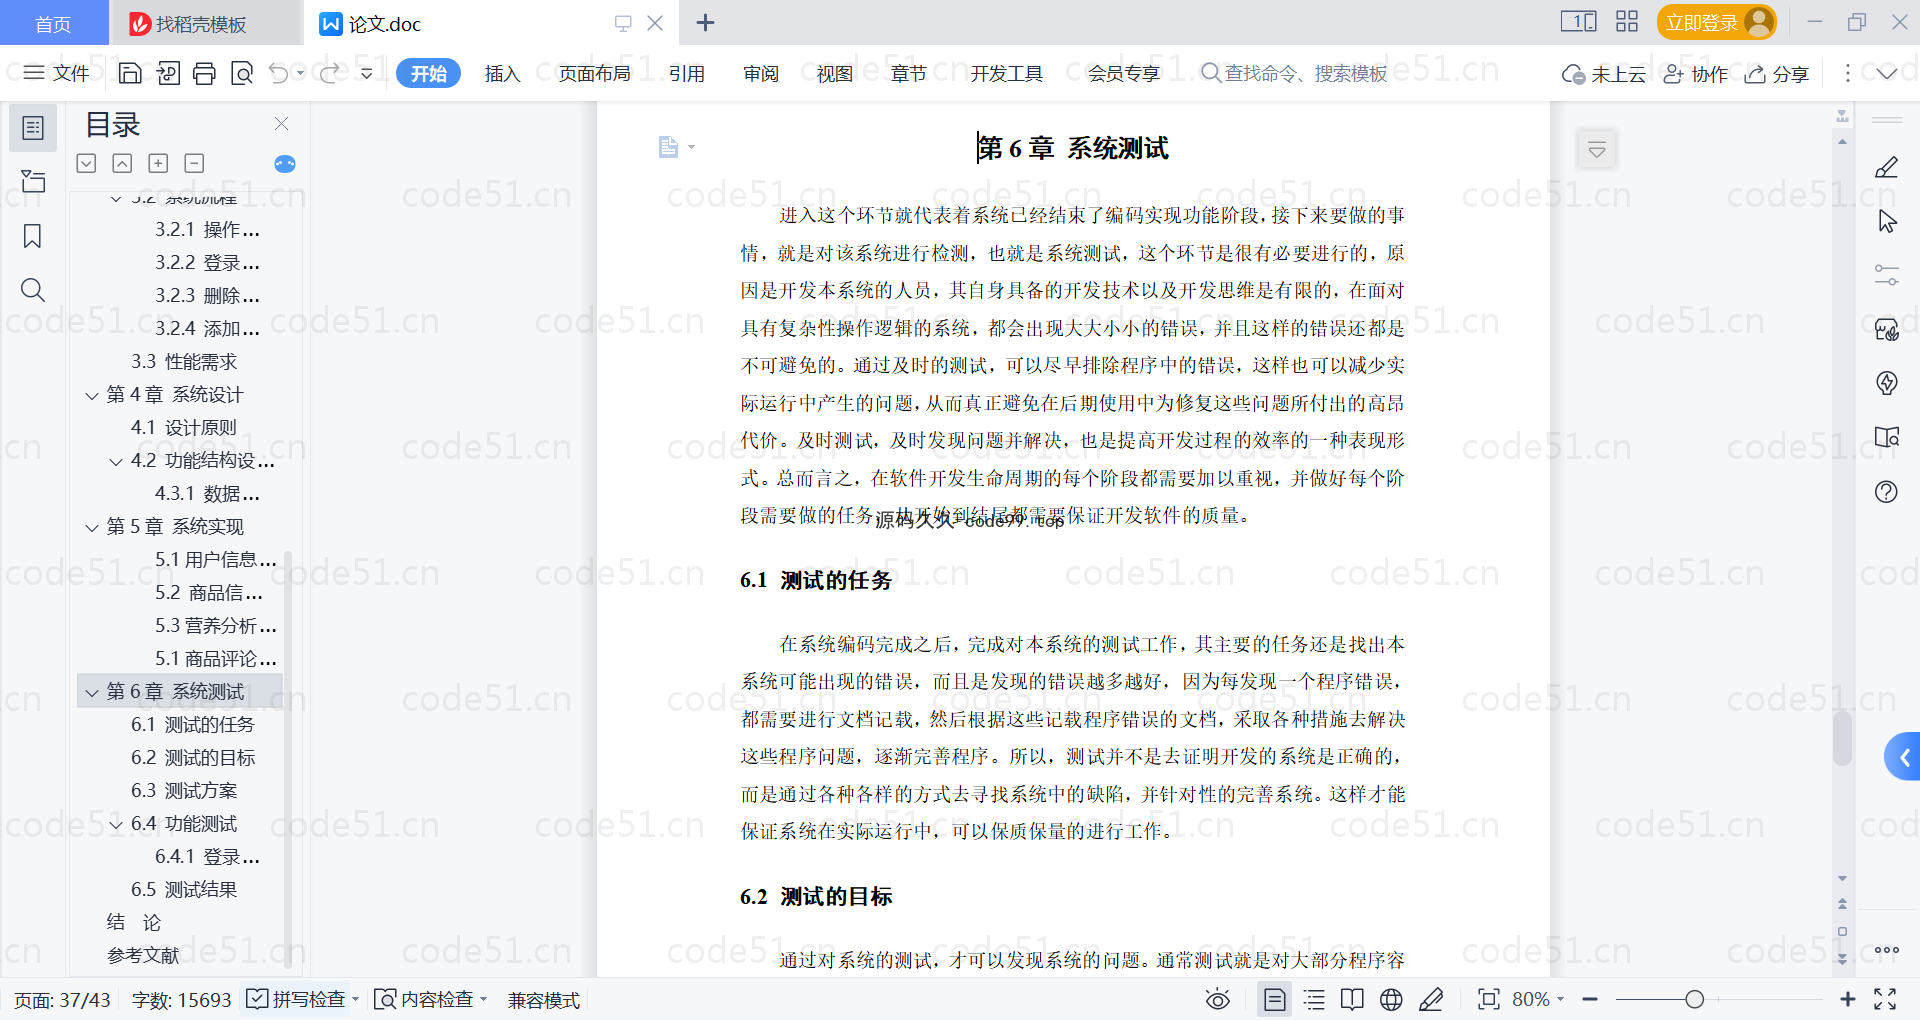The width and height of the screenshot is (1920, 1020).
Task: Click the Redo arrow icon
Action: (x=329, y=73)
